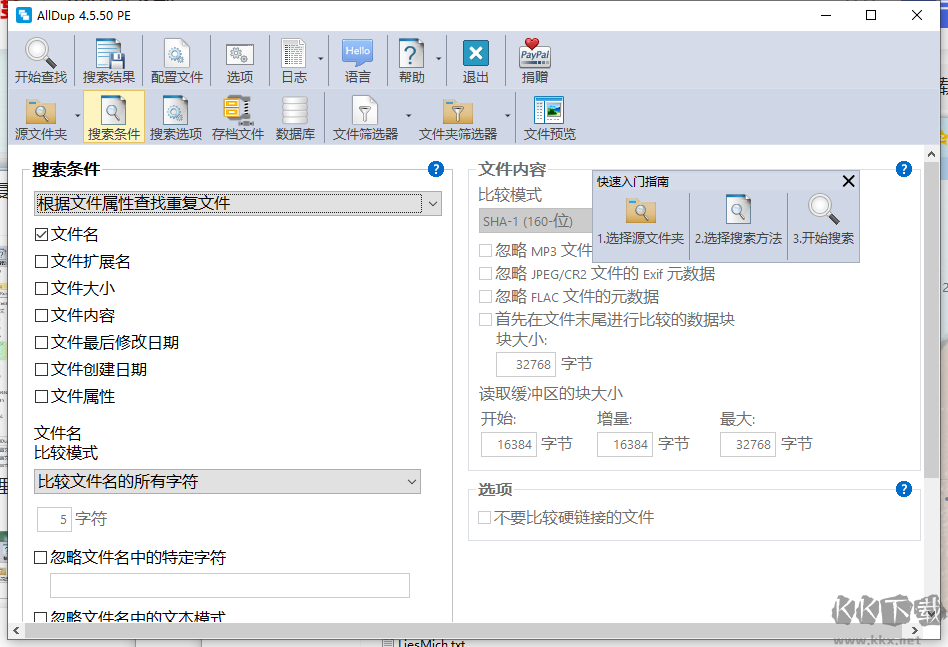Expand the 帮助 dropdown arrow
The width and height of the screenshot is (948, 647).
point(438,59)
